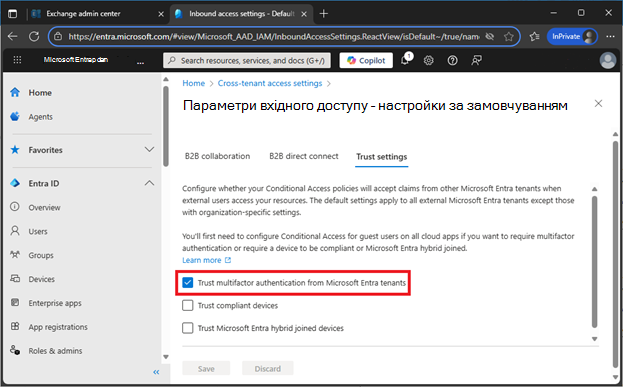This screenshot has width=623, height=388.
Task: Switch to the B2B collaboration tab
Action: pos(217,156)
